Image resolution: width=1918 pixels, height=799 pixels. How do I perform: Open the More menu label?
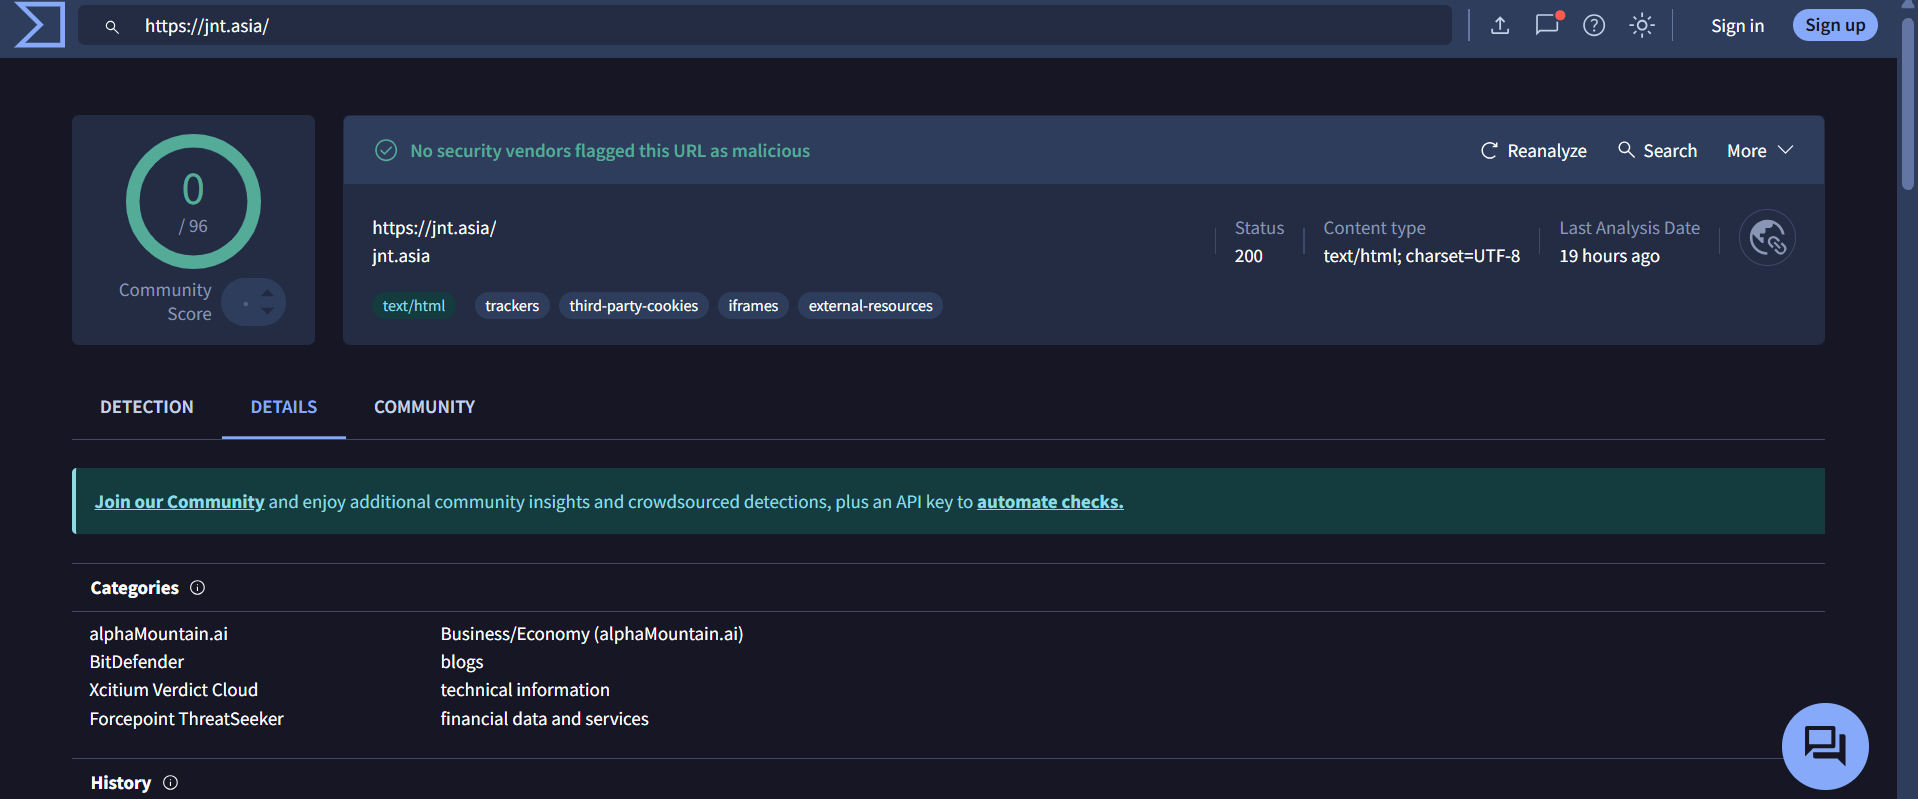point(1747,151)
